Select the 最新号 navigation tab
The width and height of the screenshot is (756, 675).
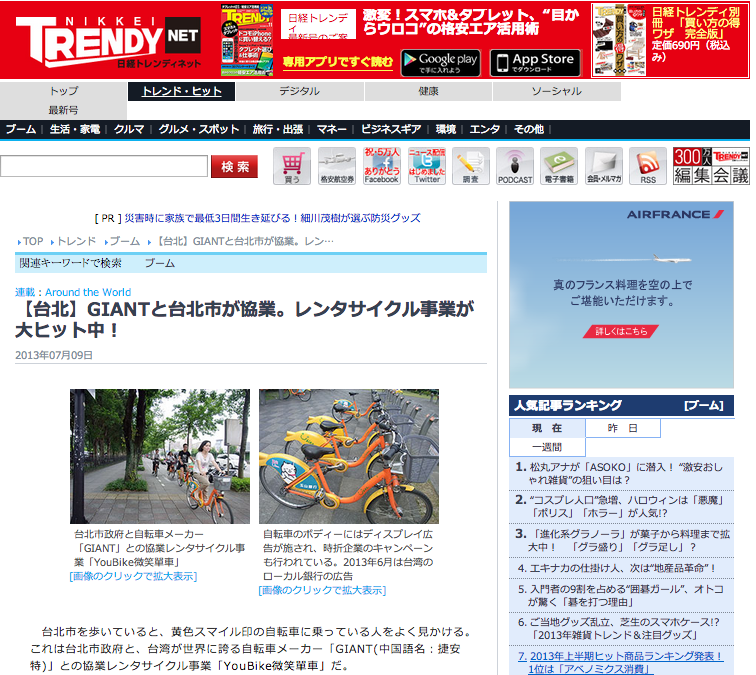(63, 110)
